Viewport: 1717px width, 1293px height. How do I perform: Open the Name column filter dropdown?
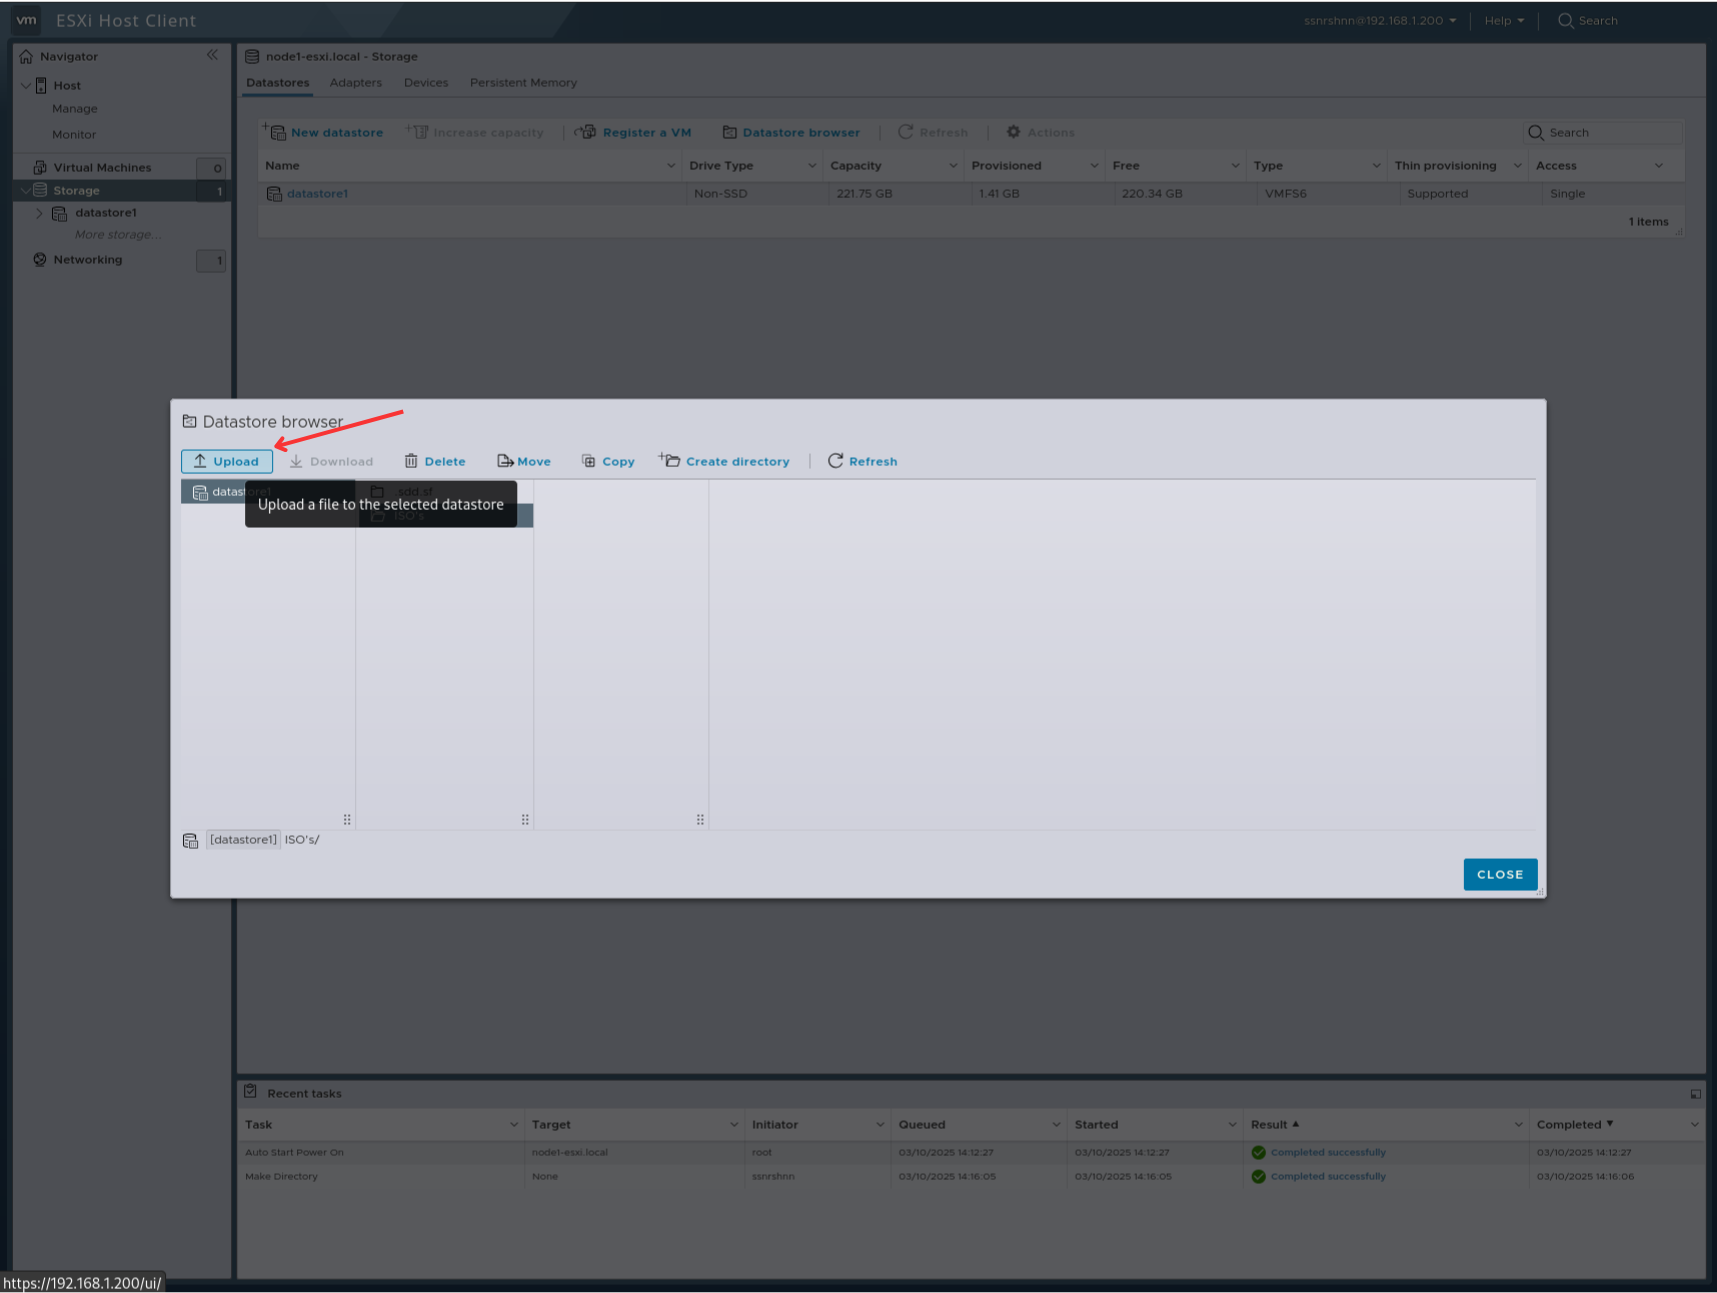pos(670,165)
